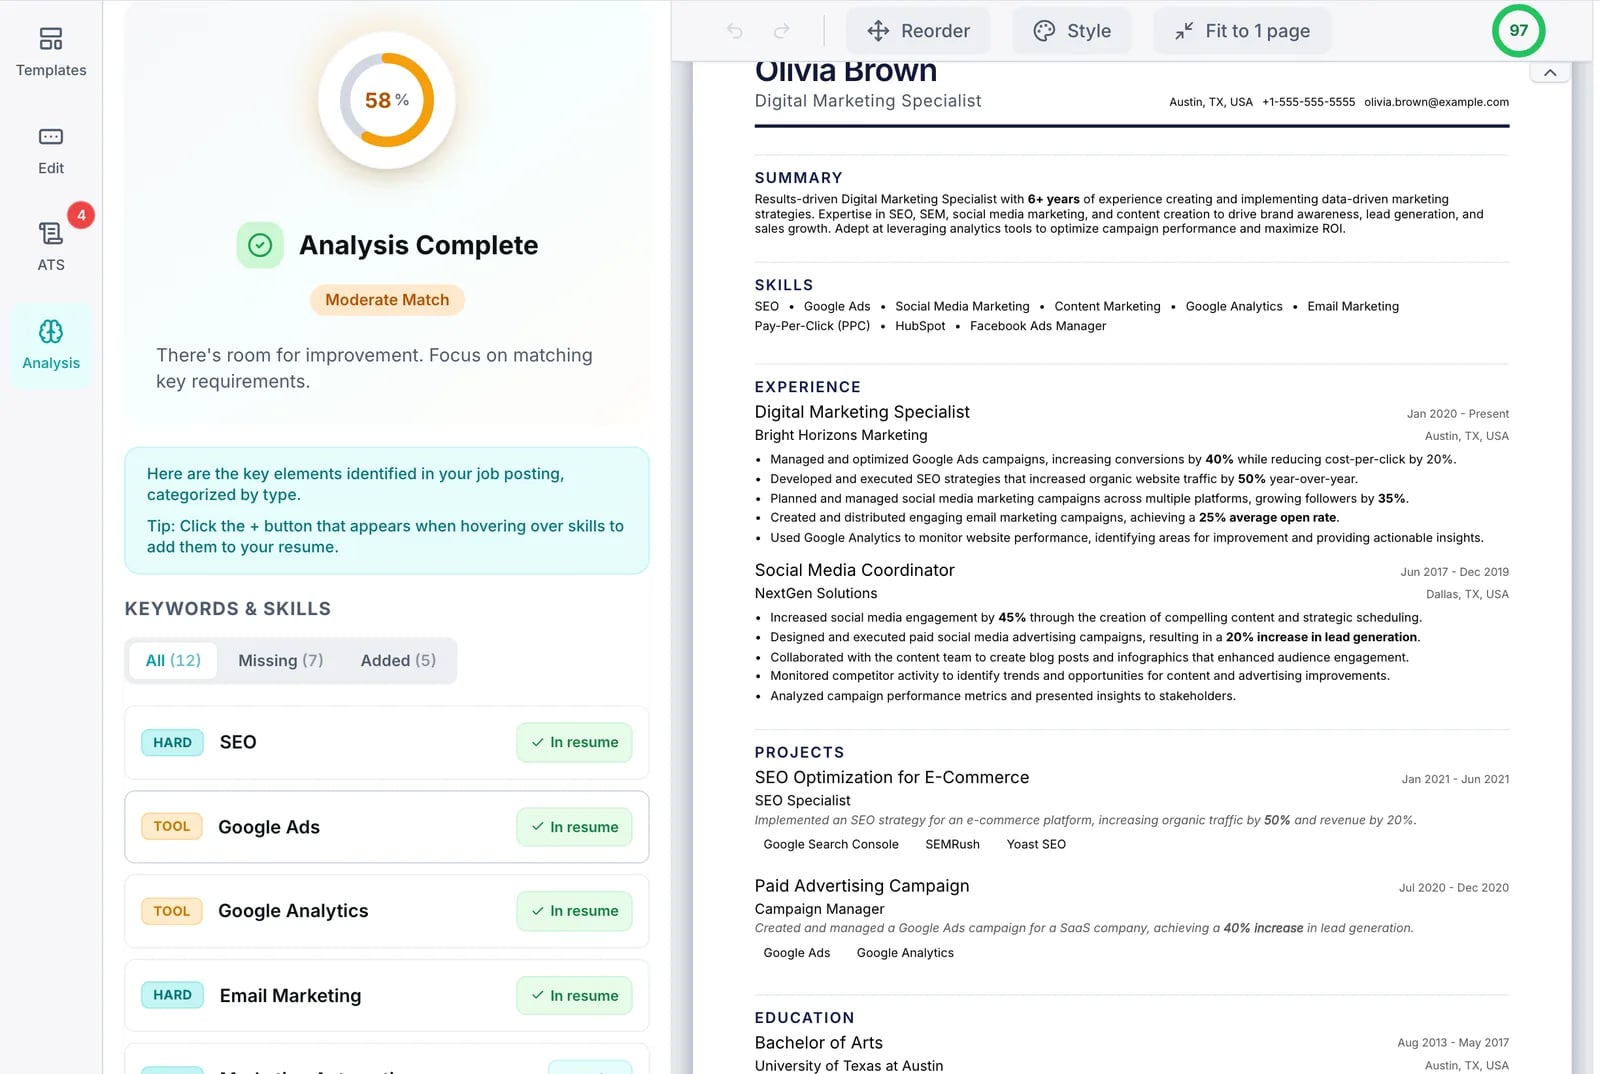The image size is (1600, 1074).
Task: Click the Facebook Ads Manager skill
Action: (x=1038, y=326)
